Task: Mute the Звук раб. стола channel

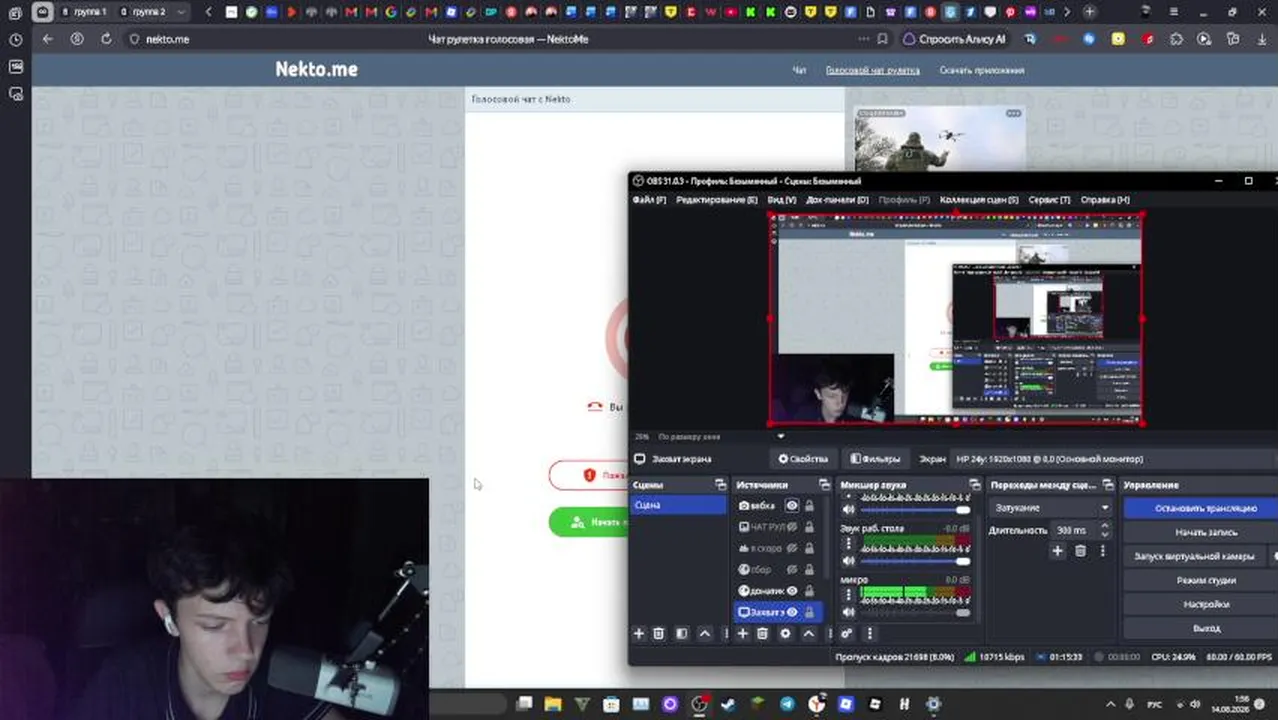Action: pyautogui.click(x=849, y=561)
